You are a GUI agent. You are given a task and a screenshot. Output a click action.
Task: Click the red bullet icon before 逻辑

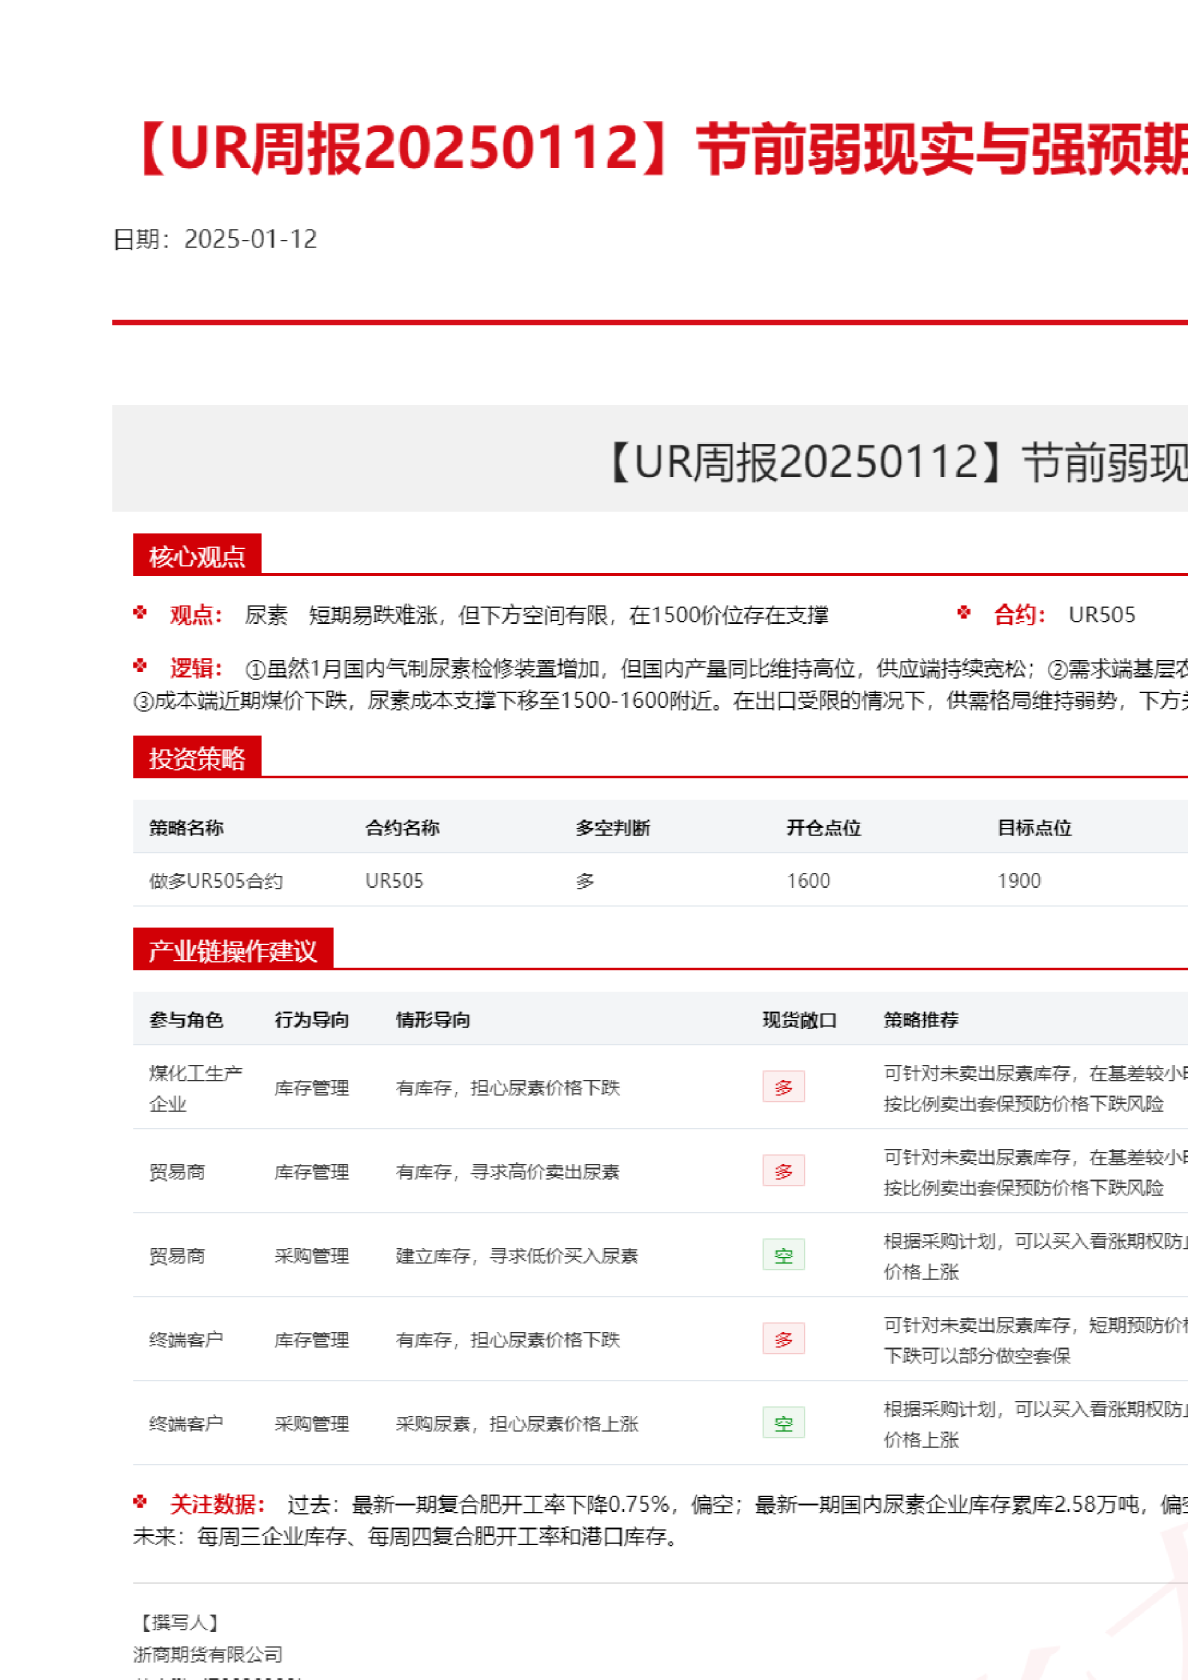(140, 666)
